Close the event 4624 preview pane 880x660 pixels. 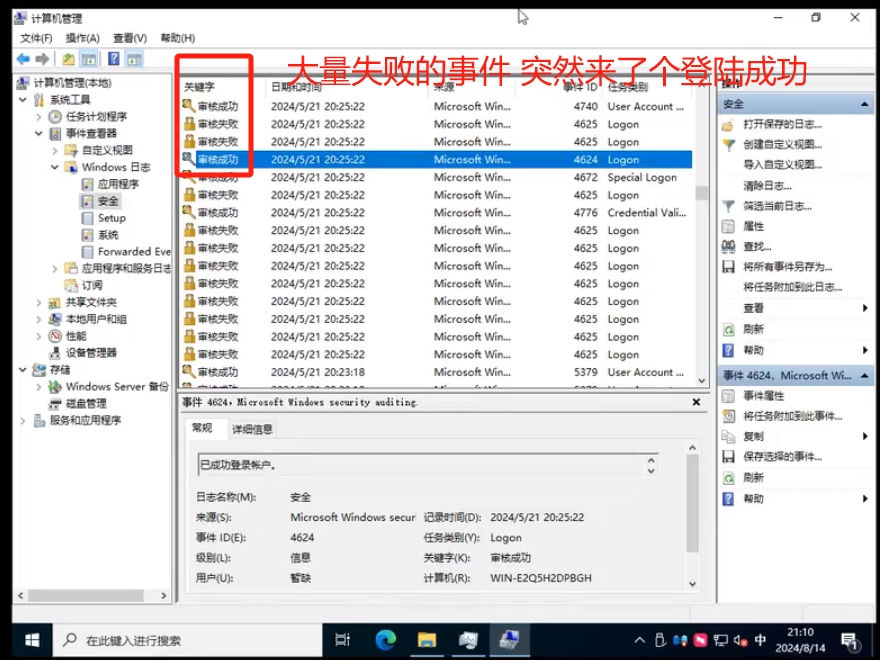[696, 402]
